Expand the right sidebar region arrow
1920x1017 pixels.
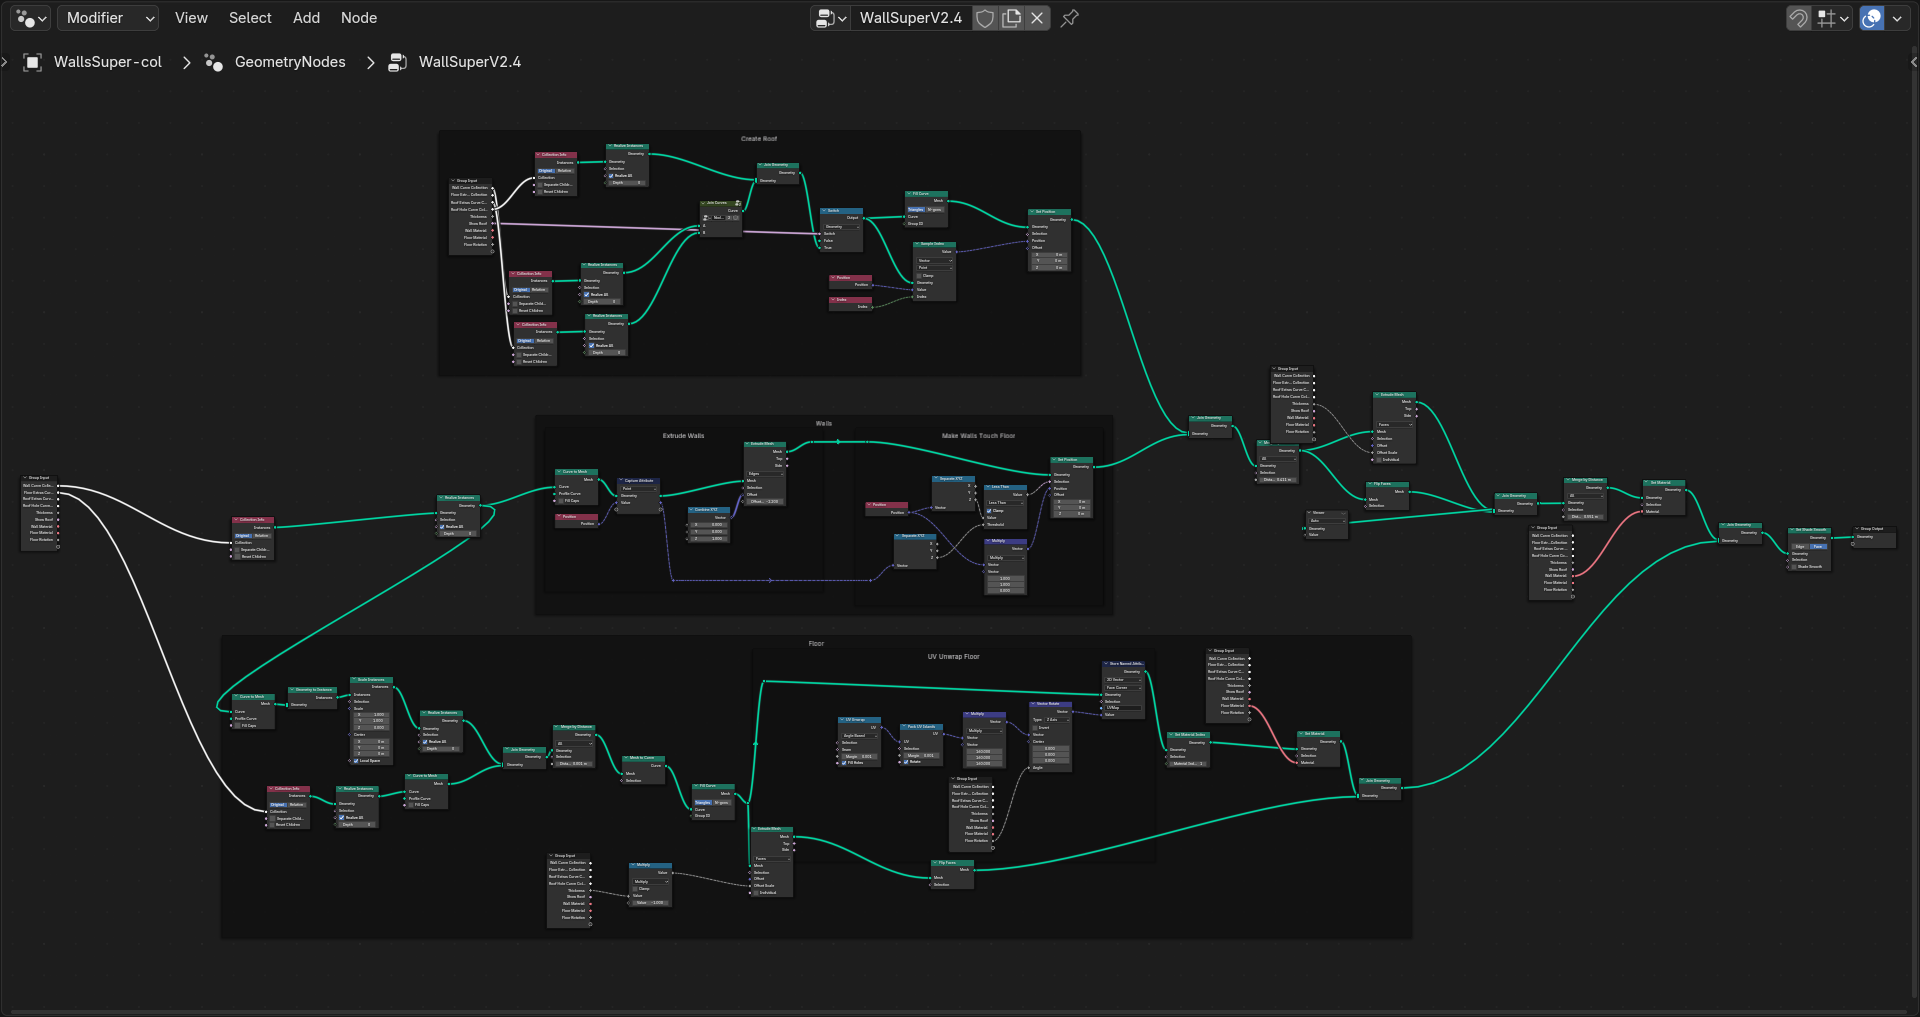point(1914,62)
